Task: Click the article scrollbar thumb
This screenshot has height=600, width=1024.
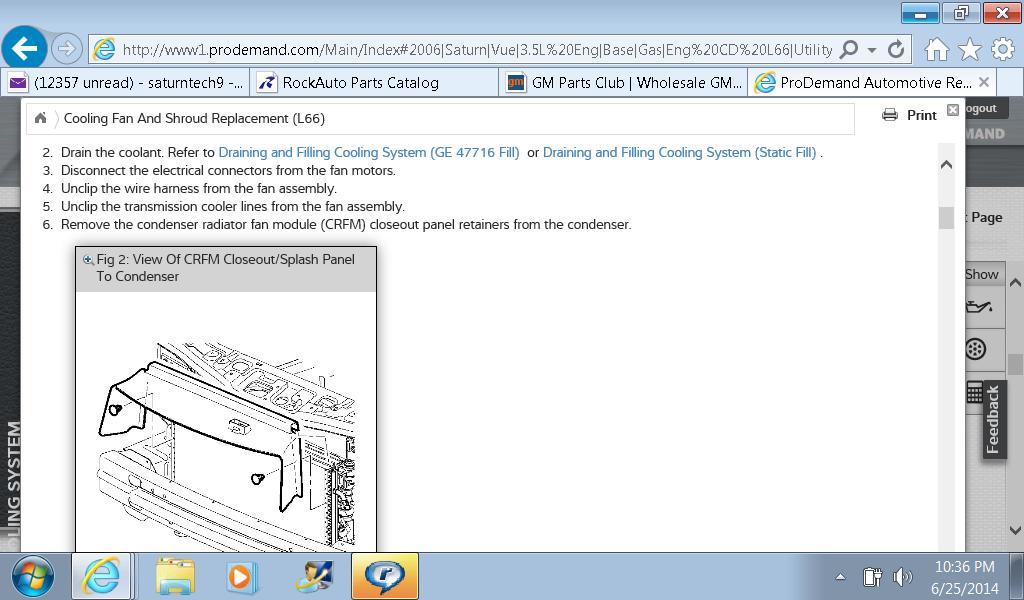Action: pyautogui.click(x=946, y=217)
